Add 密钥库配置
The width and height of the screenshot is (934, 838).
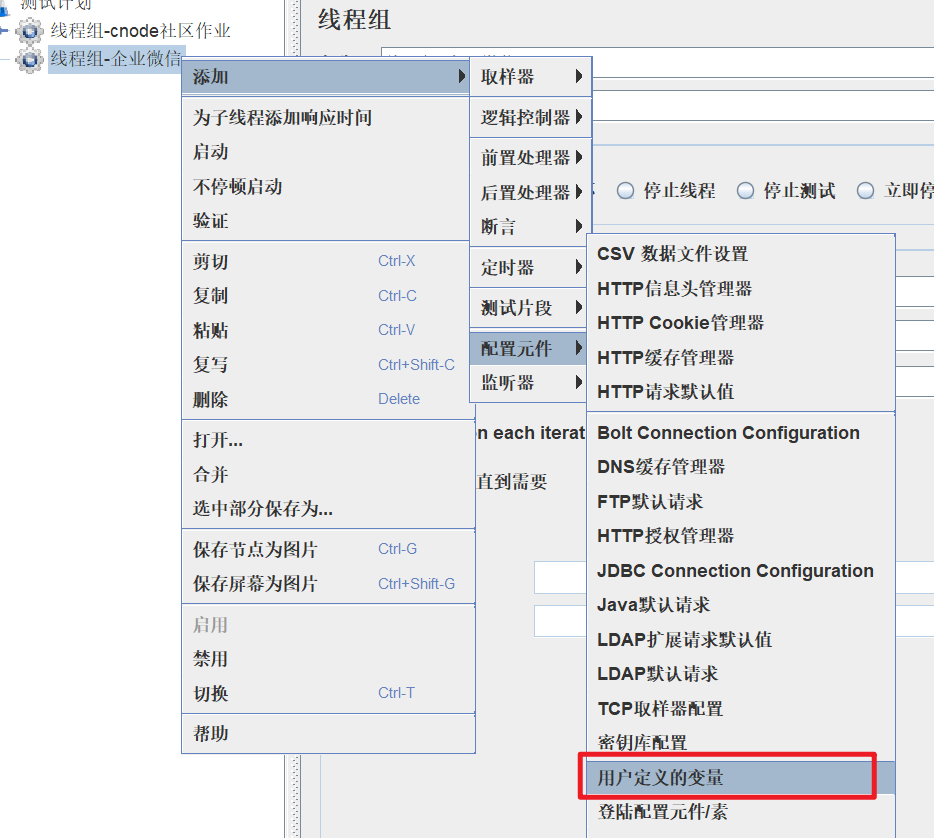pyautogui.click(x=741, y=743)
